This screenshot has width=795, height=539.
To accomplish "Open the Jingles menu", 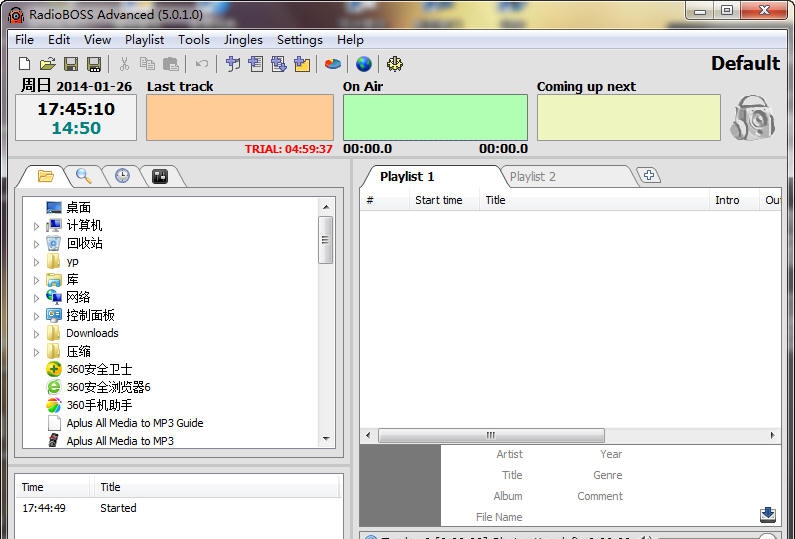I will coord(243,40).
